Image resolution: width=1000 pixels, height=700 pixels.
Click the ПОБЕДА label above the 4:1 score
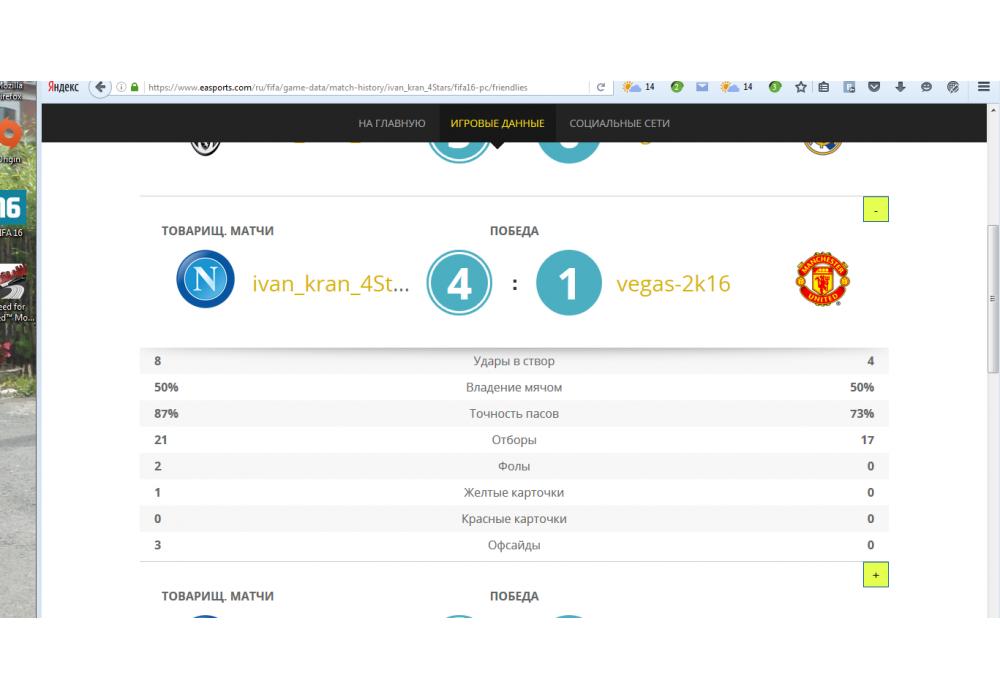pyautogui.click(x=514, y=231)
